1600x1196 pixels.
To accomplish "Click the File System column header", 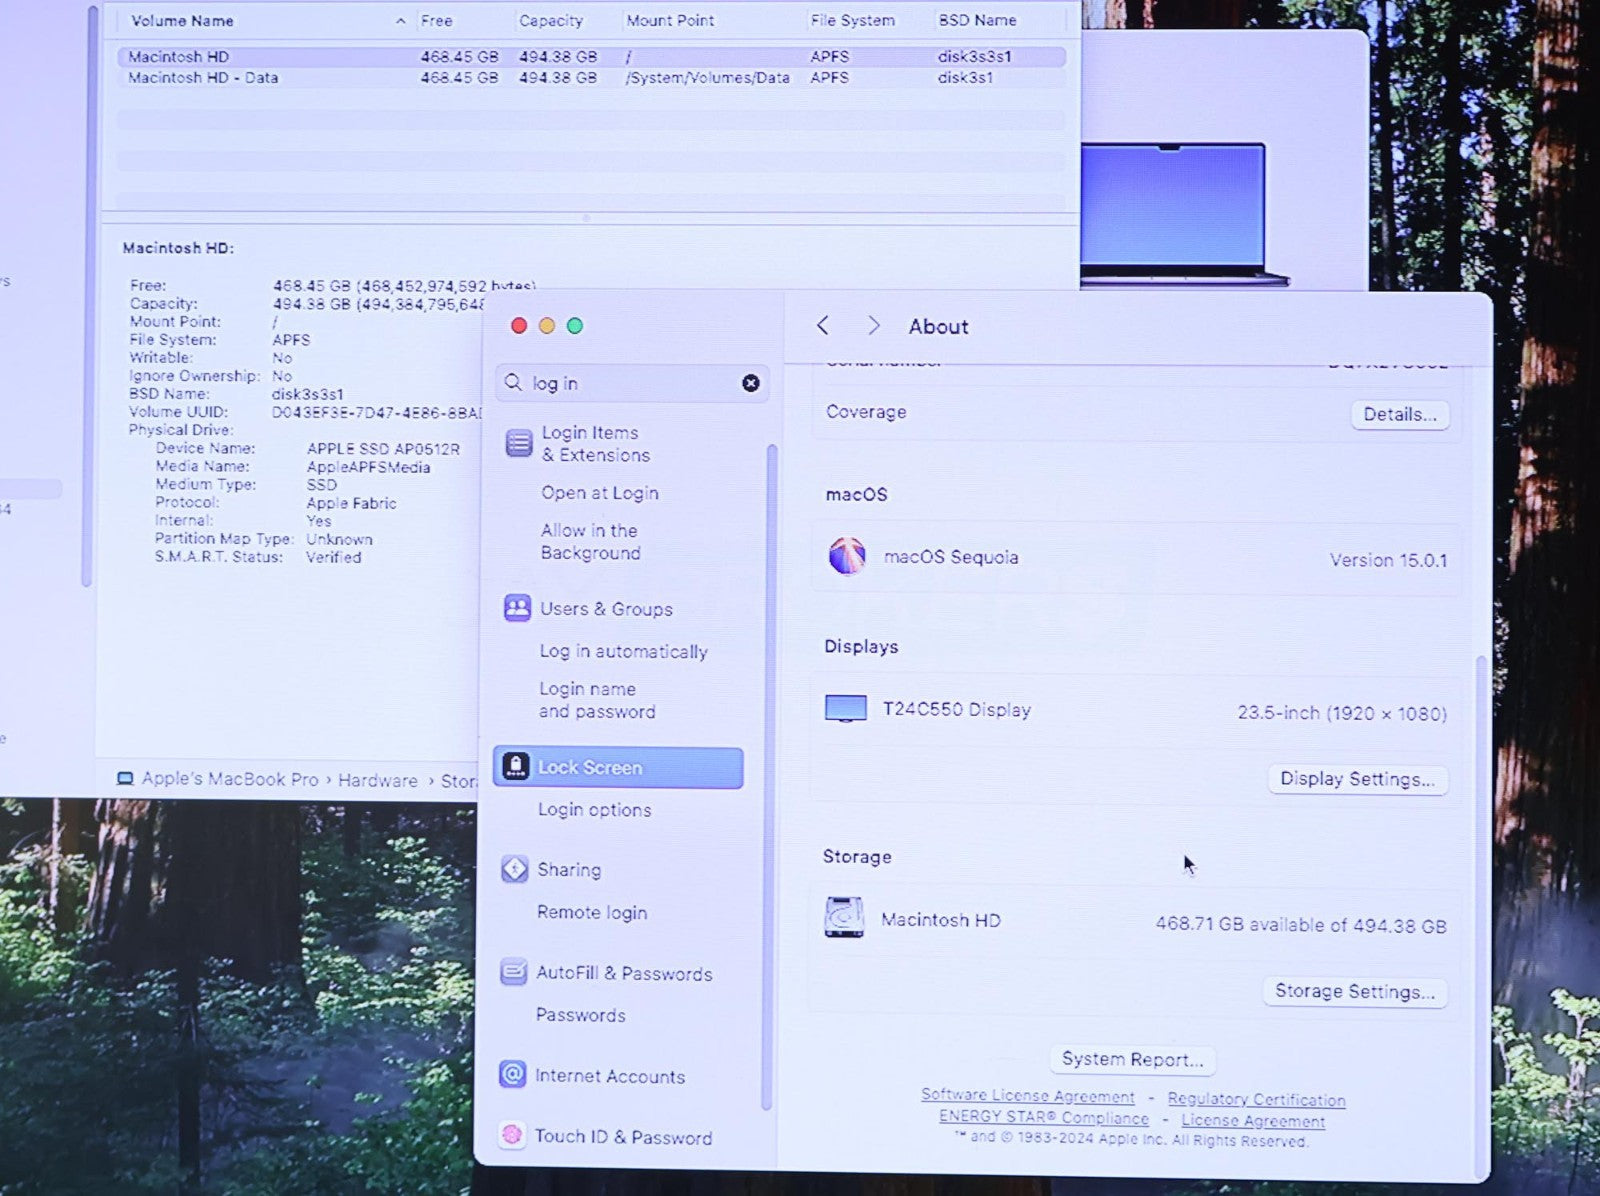I will pos(853,20).
